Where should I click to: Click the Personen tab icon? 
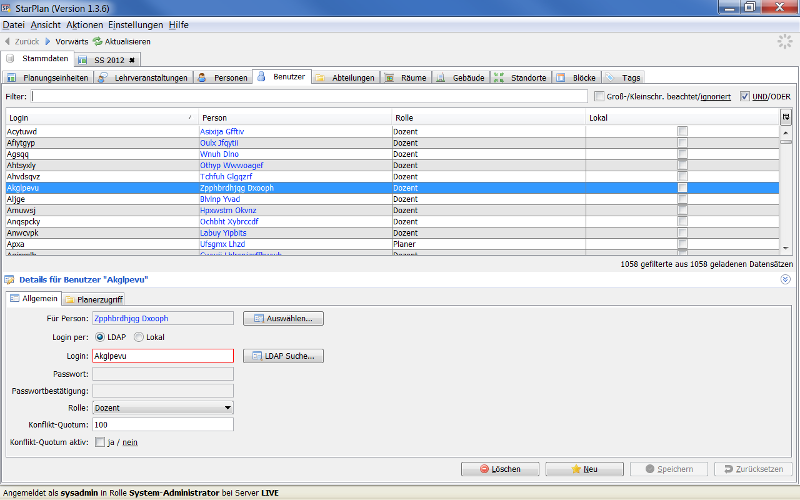(x=202, y=78)
